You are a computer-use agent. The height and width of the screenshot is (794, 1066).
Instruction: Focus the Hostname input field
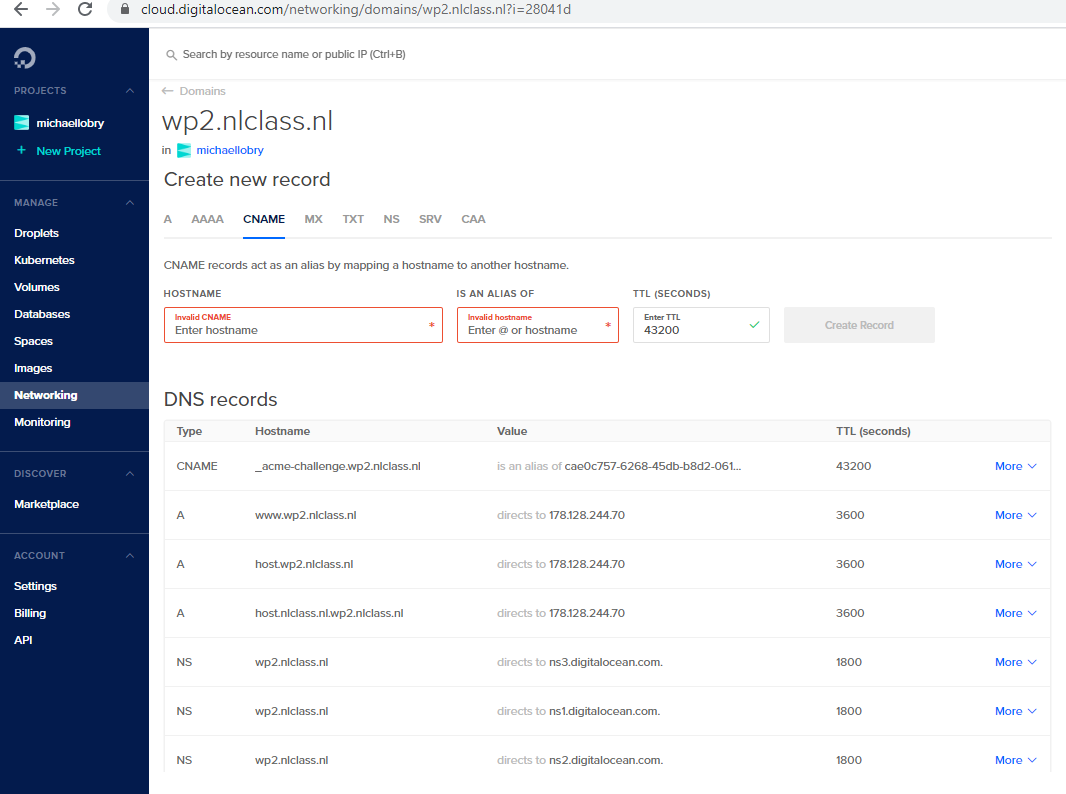point(303,325)
